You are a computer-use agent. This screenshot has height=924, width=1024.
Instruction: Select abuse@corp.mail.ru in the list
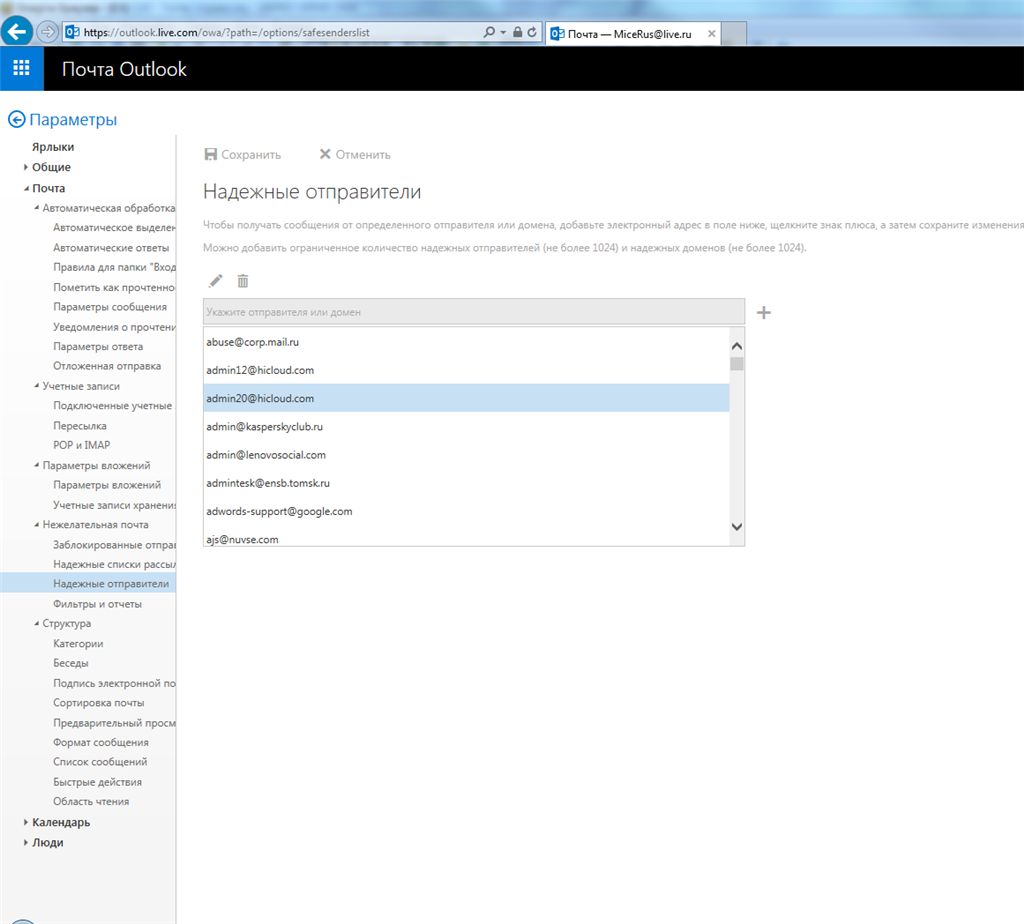(x=466, y=342)
